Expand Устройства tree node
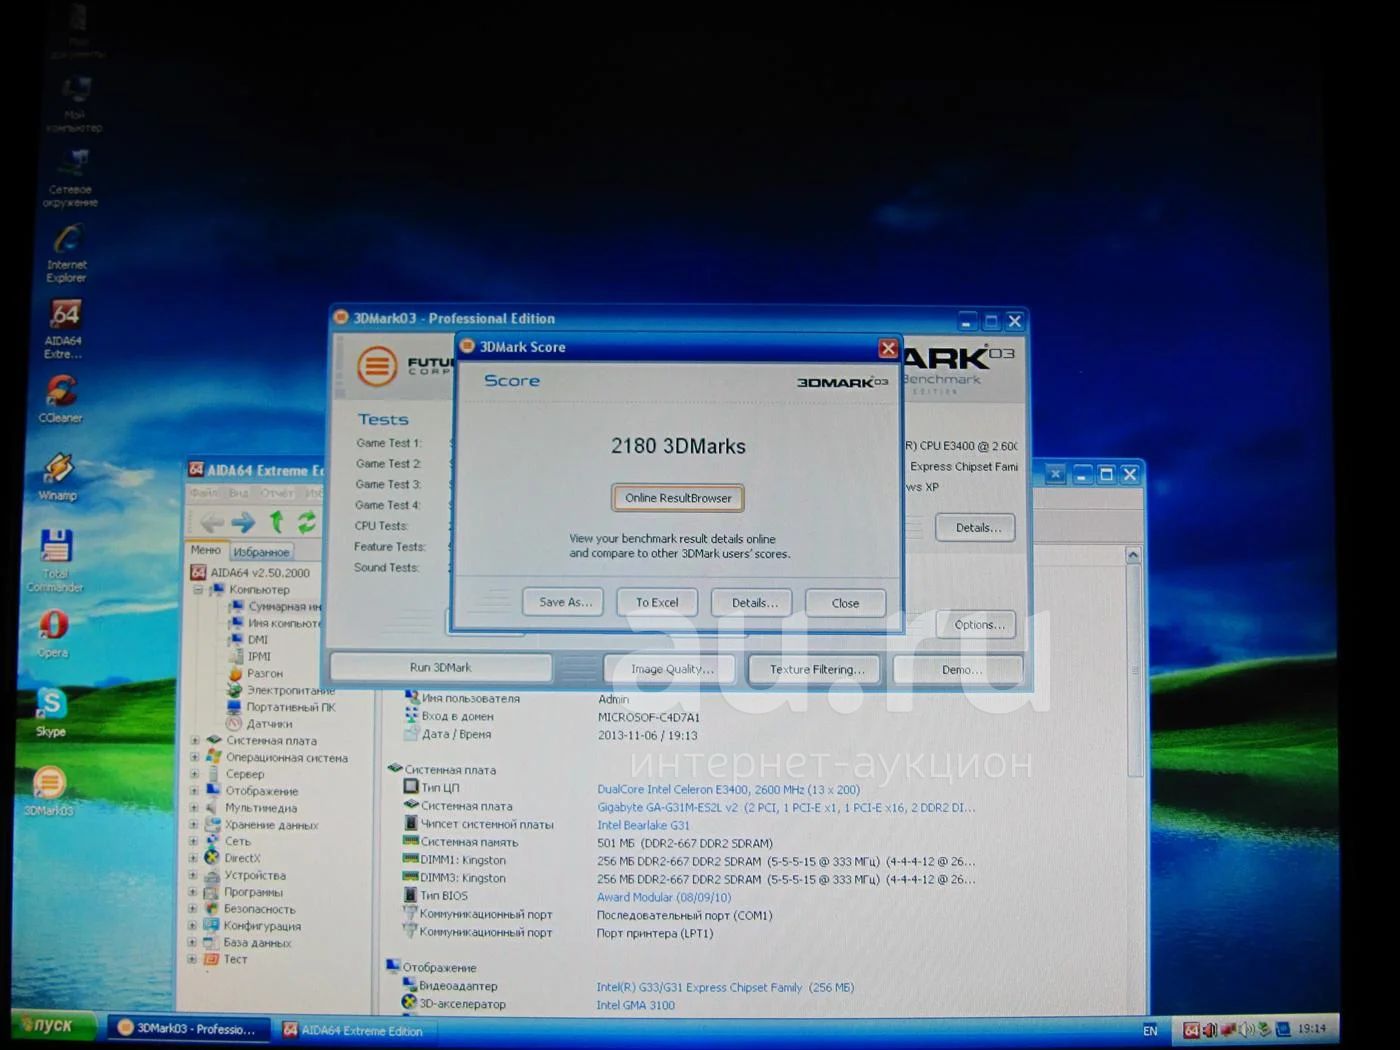The image size is (1400, 1050). (193, 875)
